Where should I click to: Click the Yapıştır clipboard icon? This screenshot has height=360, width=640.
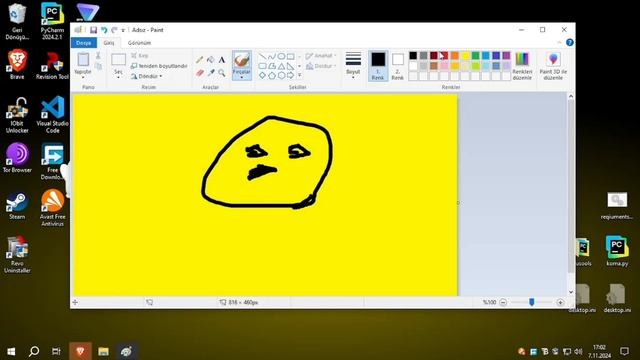click(x=83, y=60)
